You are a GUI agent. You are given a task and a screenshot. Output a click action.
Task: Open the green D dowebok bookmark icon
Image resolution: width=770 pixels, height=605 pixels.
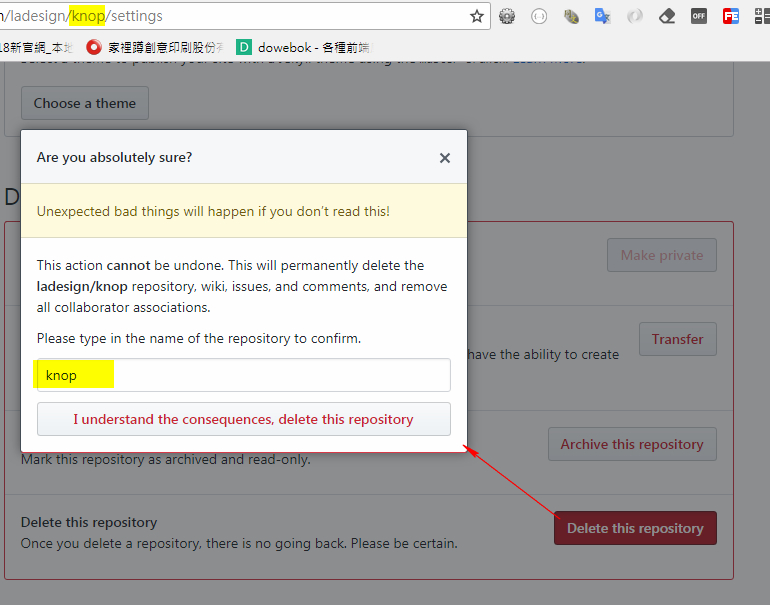[244, 47]
